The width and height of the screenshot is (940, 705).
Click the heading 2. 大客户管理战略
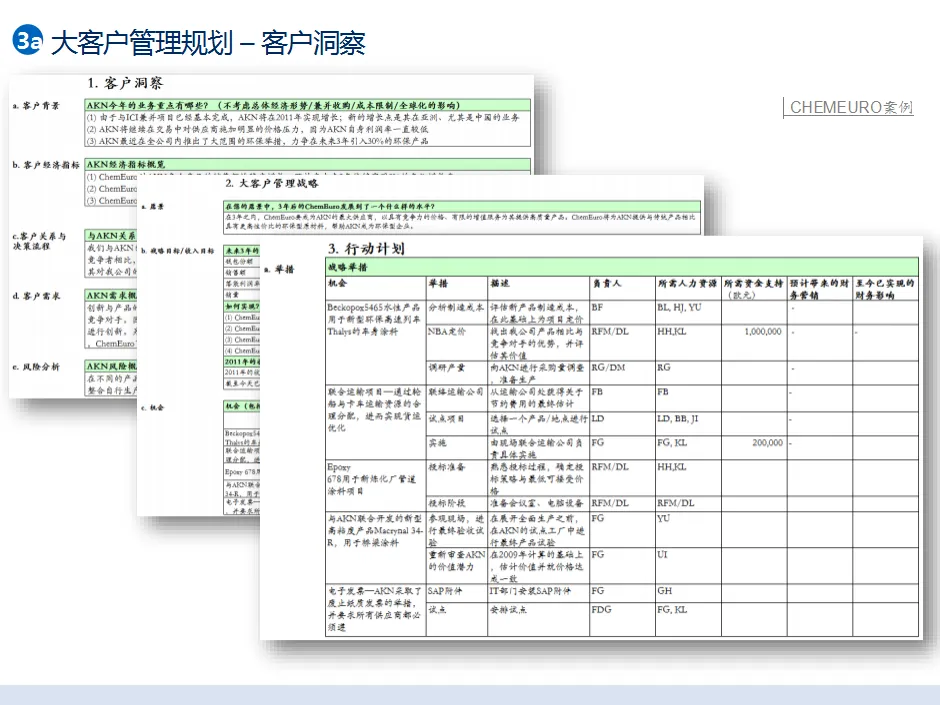(x=272, y=183)
